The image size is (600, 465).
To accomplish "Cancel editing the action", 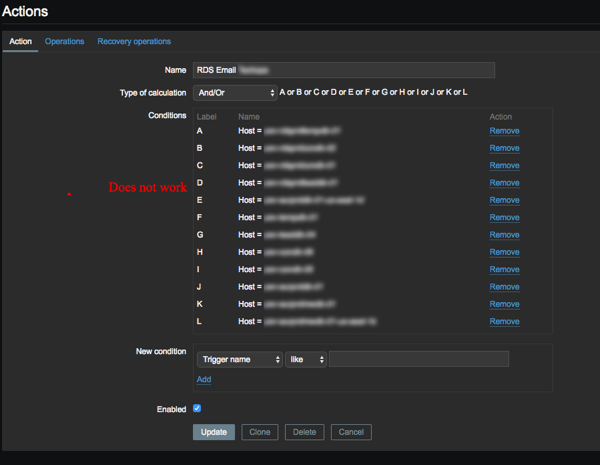I will [351, 432].
